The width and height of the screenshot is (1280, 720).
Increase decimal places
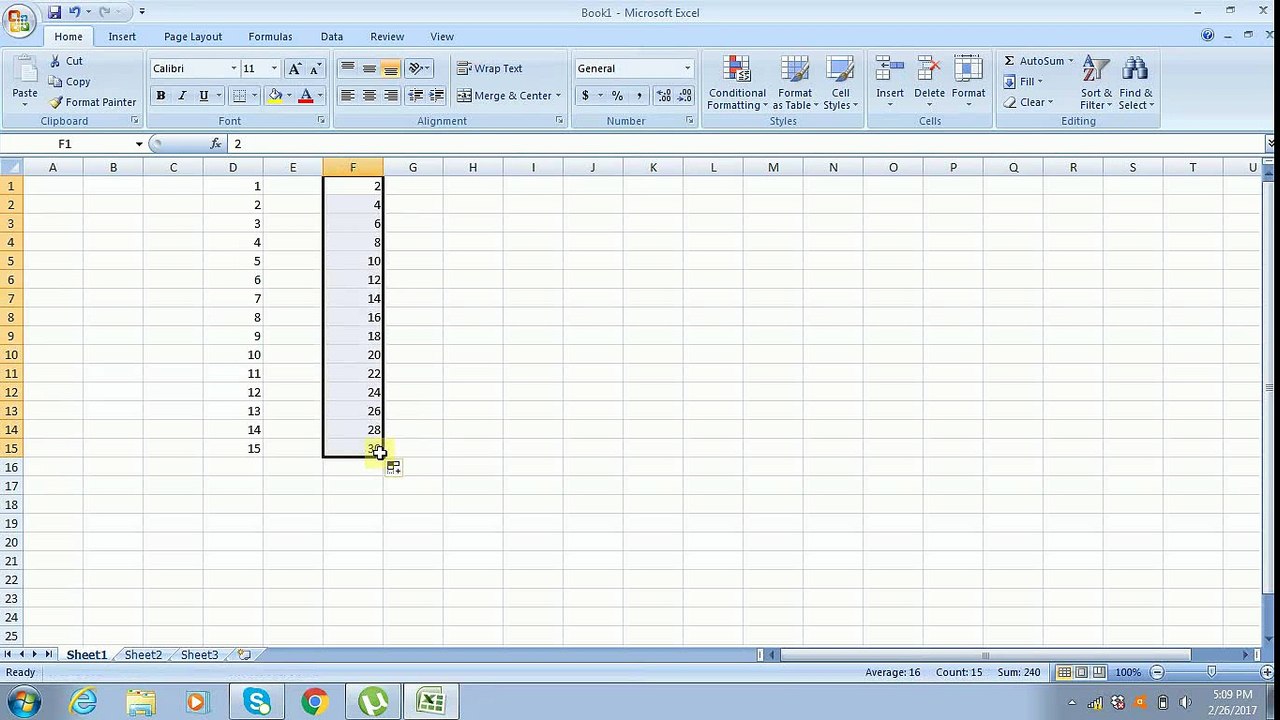(664, 95)
